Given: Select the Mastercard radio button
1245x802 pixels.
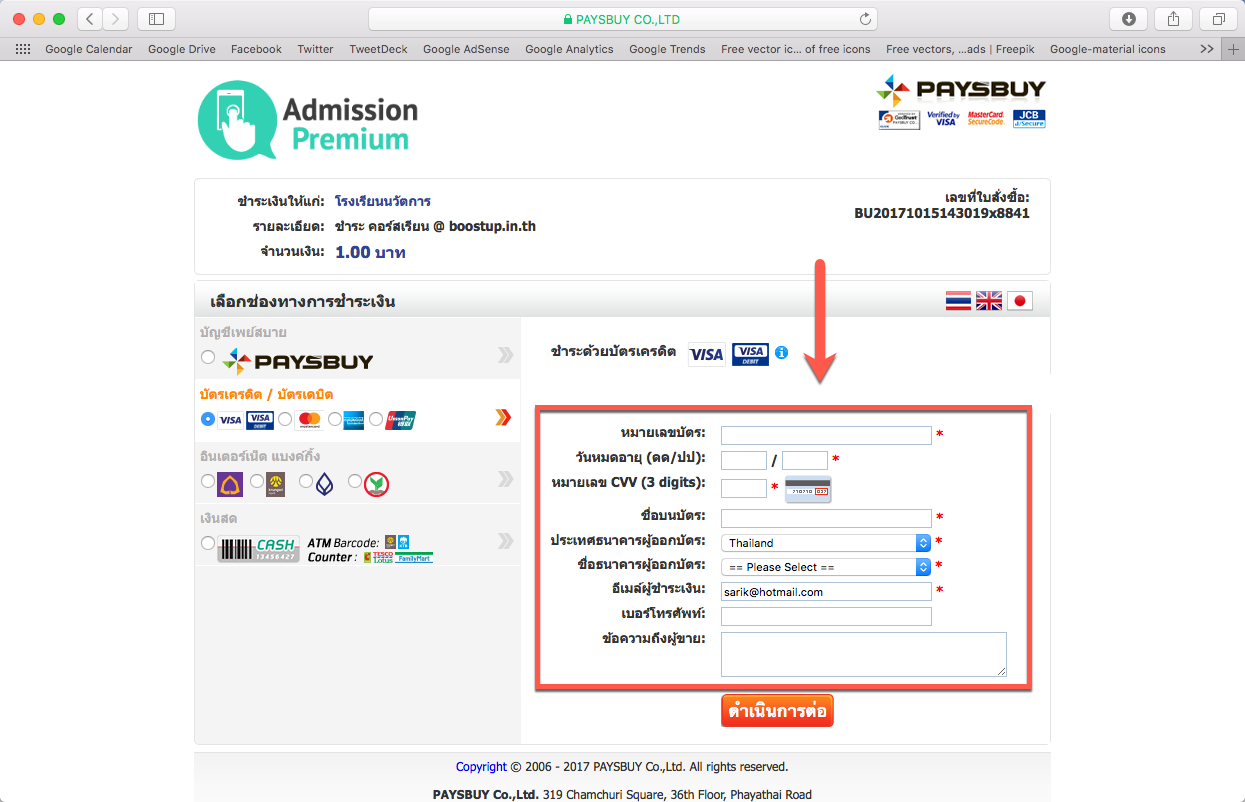Looking at the screenshot, I should point(285,419).
